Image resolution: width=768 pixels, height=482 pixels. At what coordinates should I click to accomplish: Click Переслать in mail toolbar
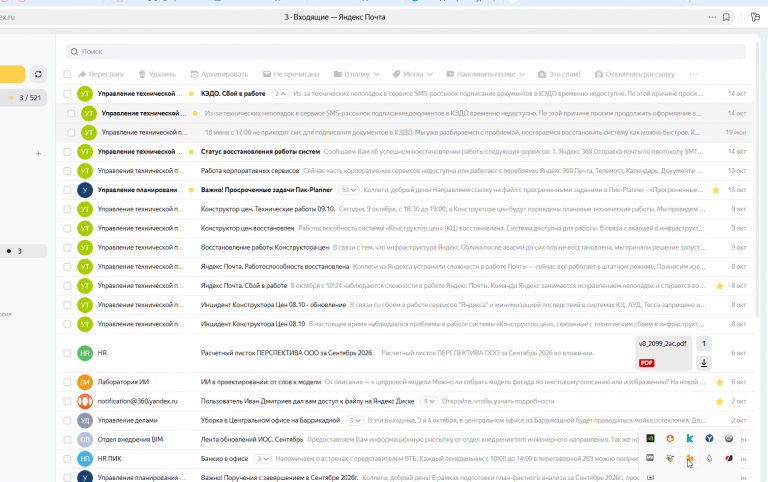click(x=101, y=74)
